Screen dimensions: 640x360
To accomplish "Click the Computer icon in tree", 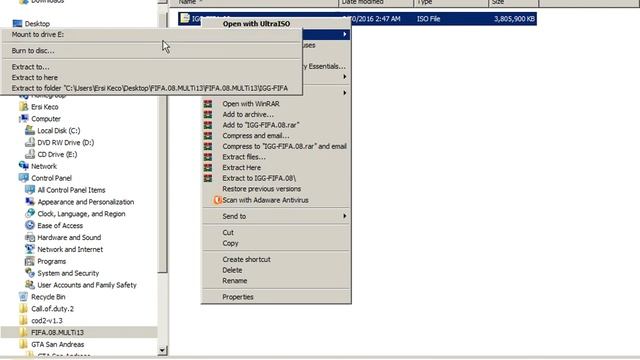I will pyautogui.click(x=24, y=118).
